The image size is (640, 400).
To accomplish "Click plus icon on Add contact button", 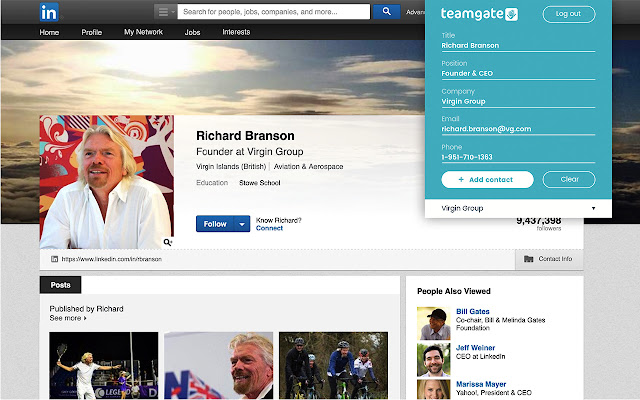I will tap(461, 179).
